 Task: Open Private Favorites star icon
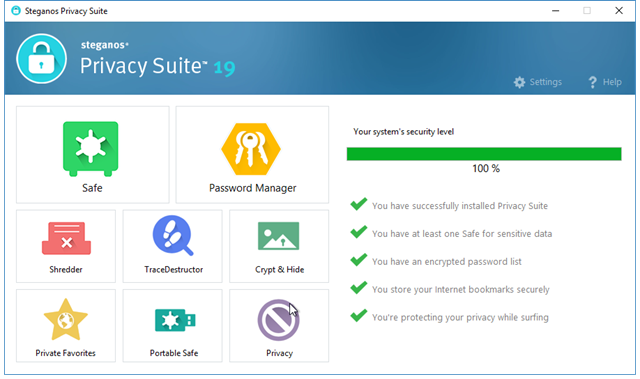(x=66, y=319)
